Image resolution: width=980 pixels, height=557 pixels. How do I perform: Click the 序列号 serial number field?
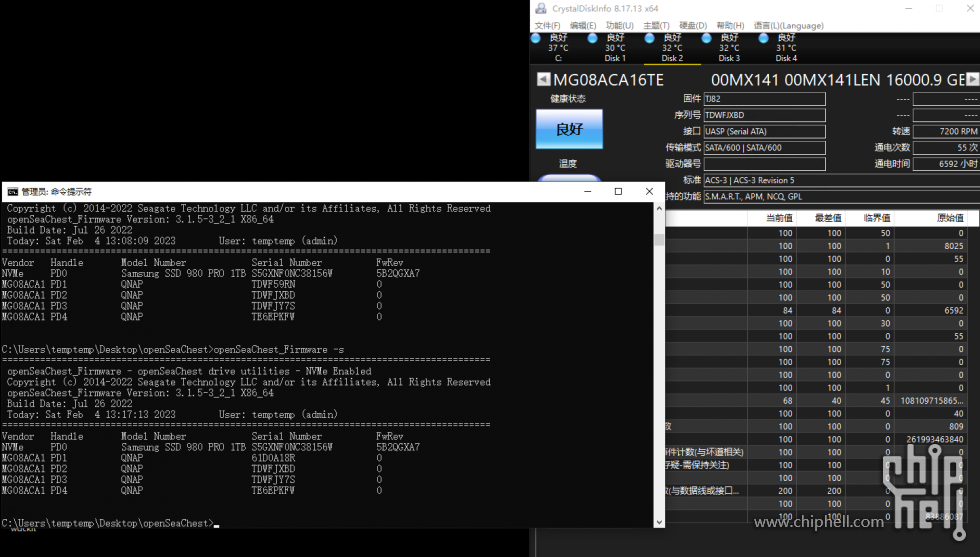(x=764, y=115)
